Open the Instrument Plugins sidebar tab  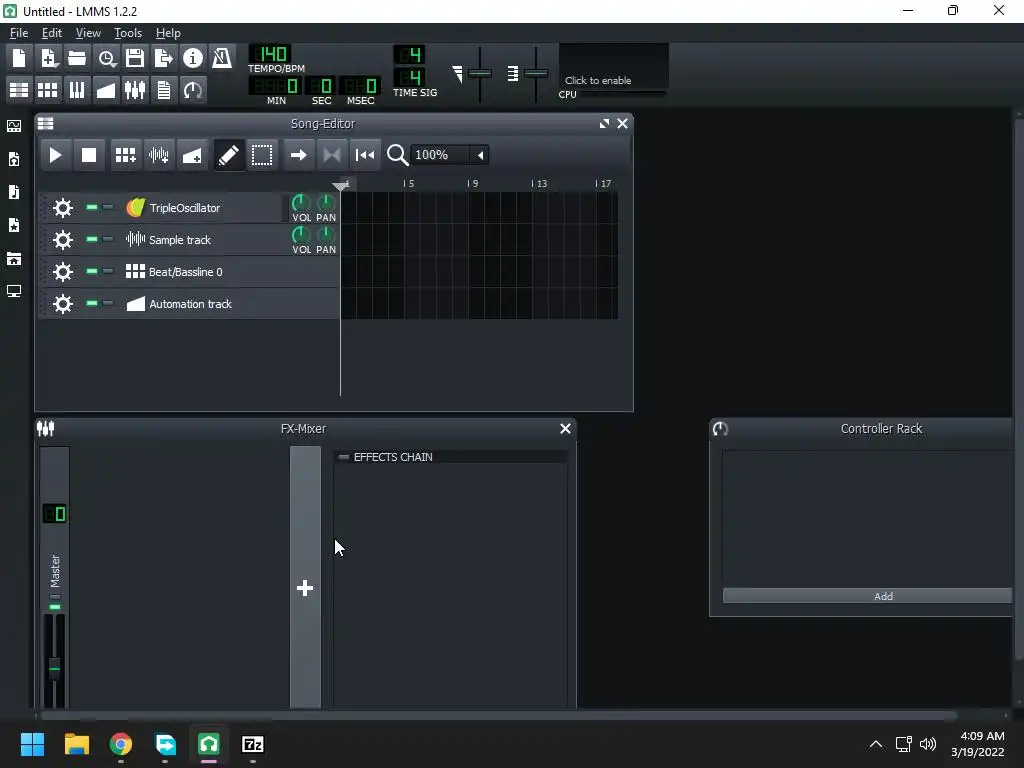pos(14,126)
